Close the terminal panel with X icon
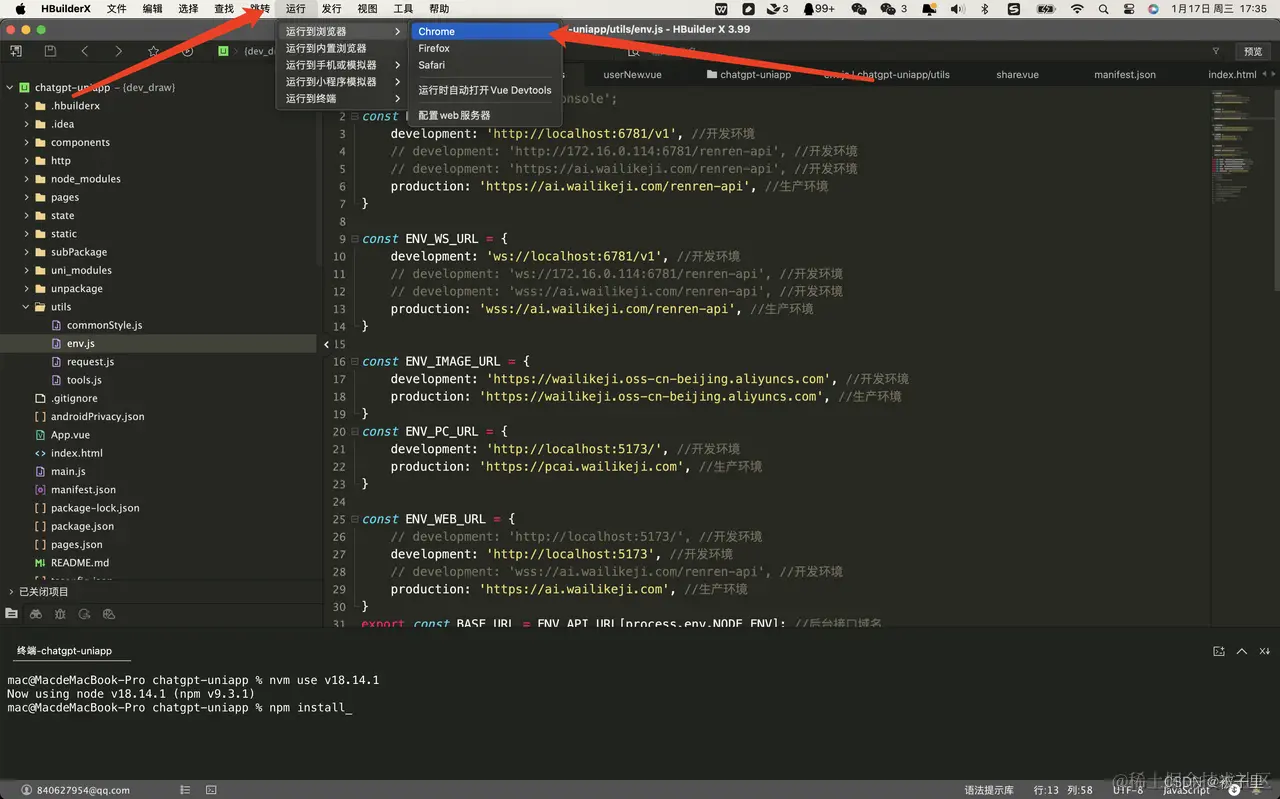Screen dimensions: 1280x799 click(x=1265, y=651)
